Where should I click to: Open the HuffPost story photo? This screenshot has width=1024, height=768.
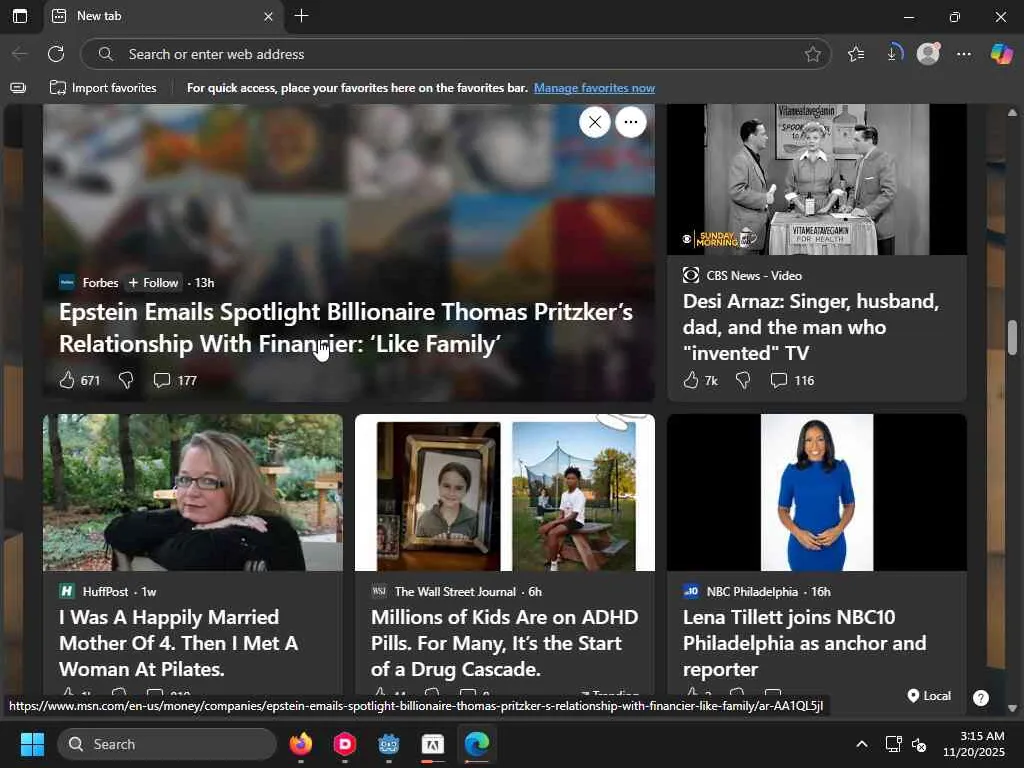(x=193, y=492)
